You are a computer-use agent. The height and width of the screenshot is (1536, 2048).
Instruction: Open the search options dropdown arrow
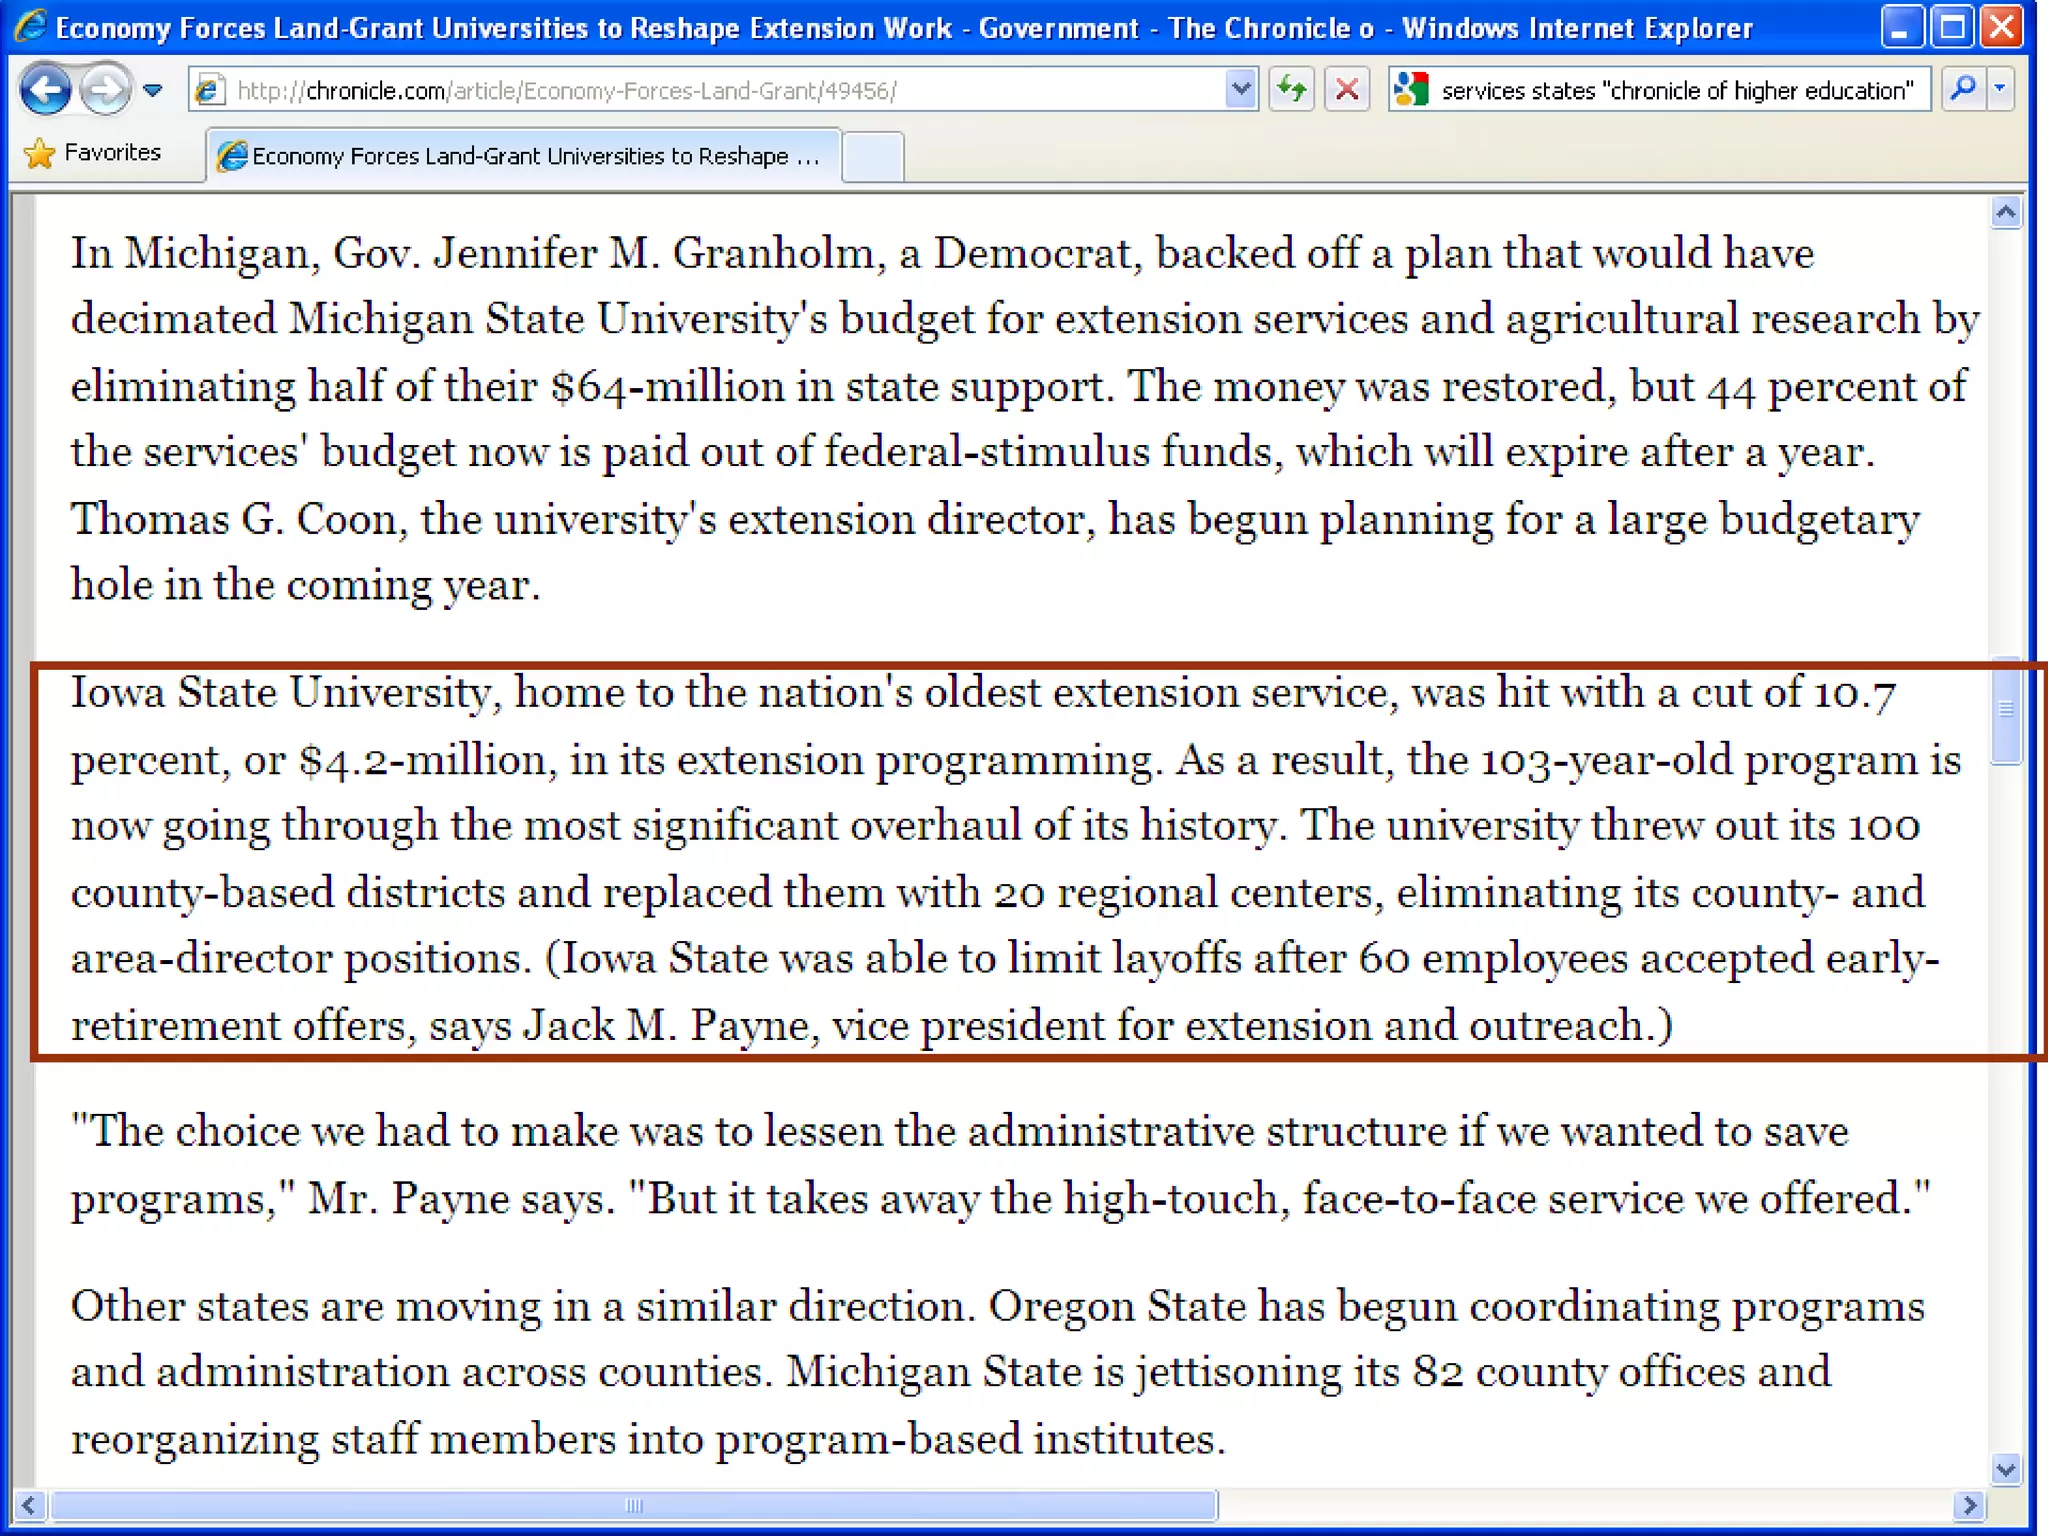(x=1999, y=90)
